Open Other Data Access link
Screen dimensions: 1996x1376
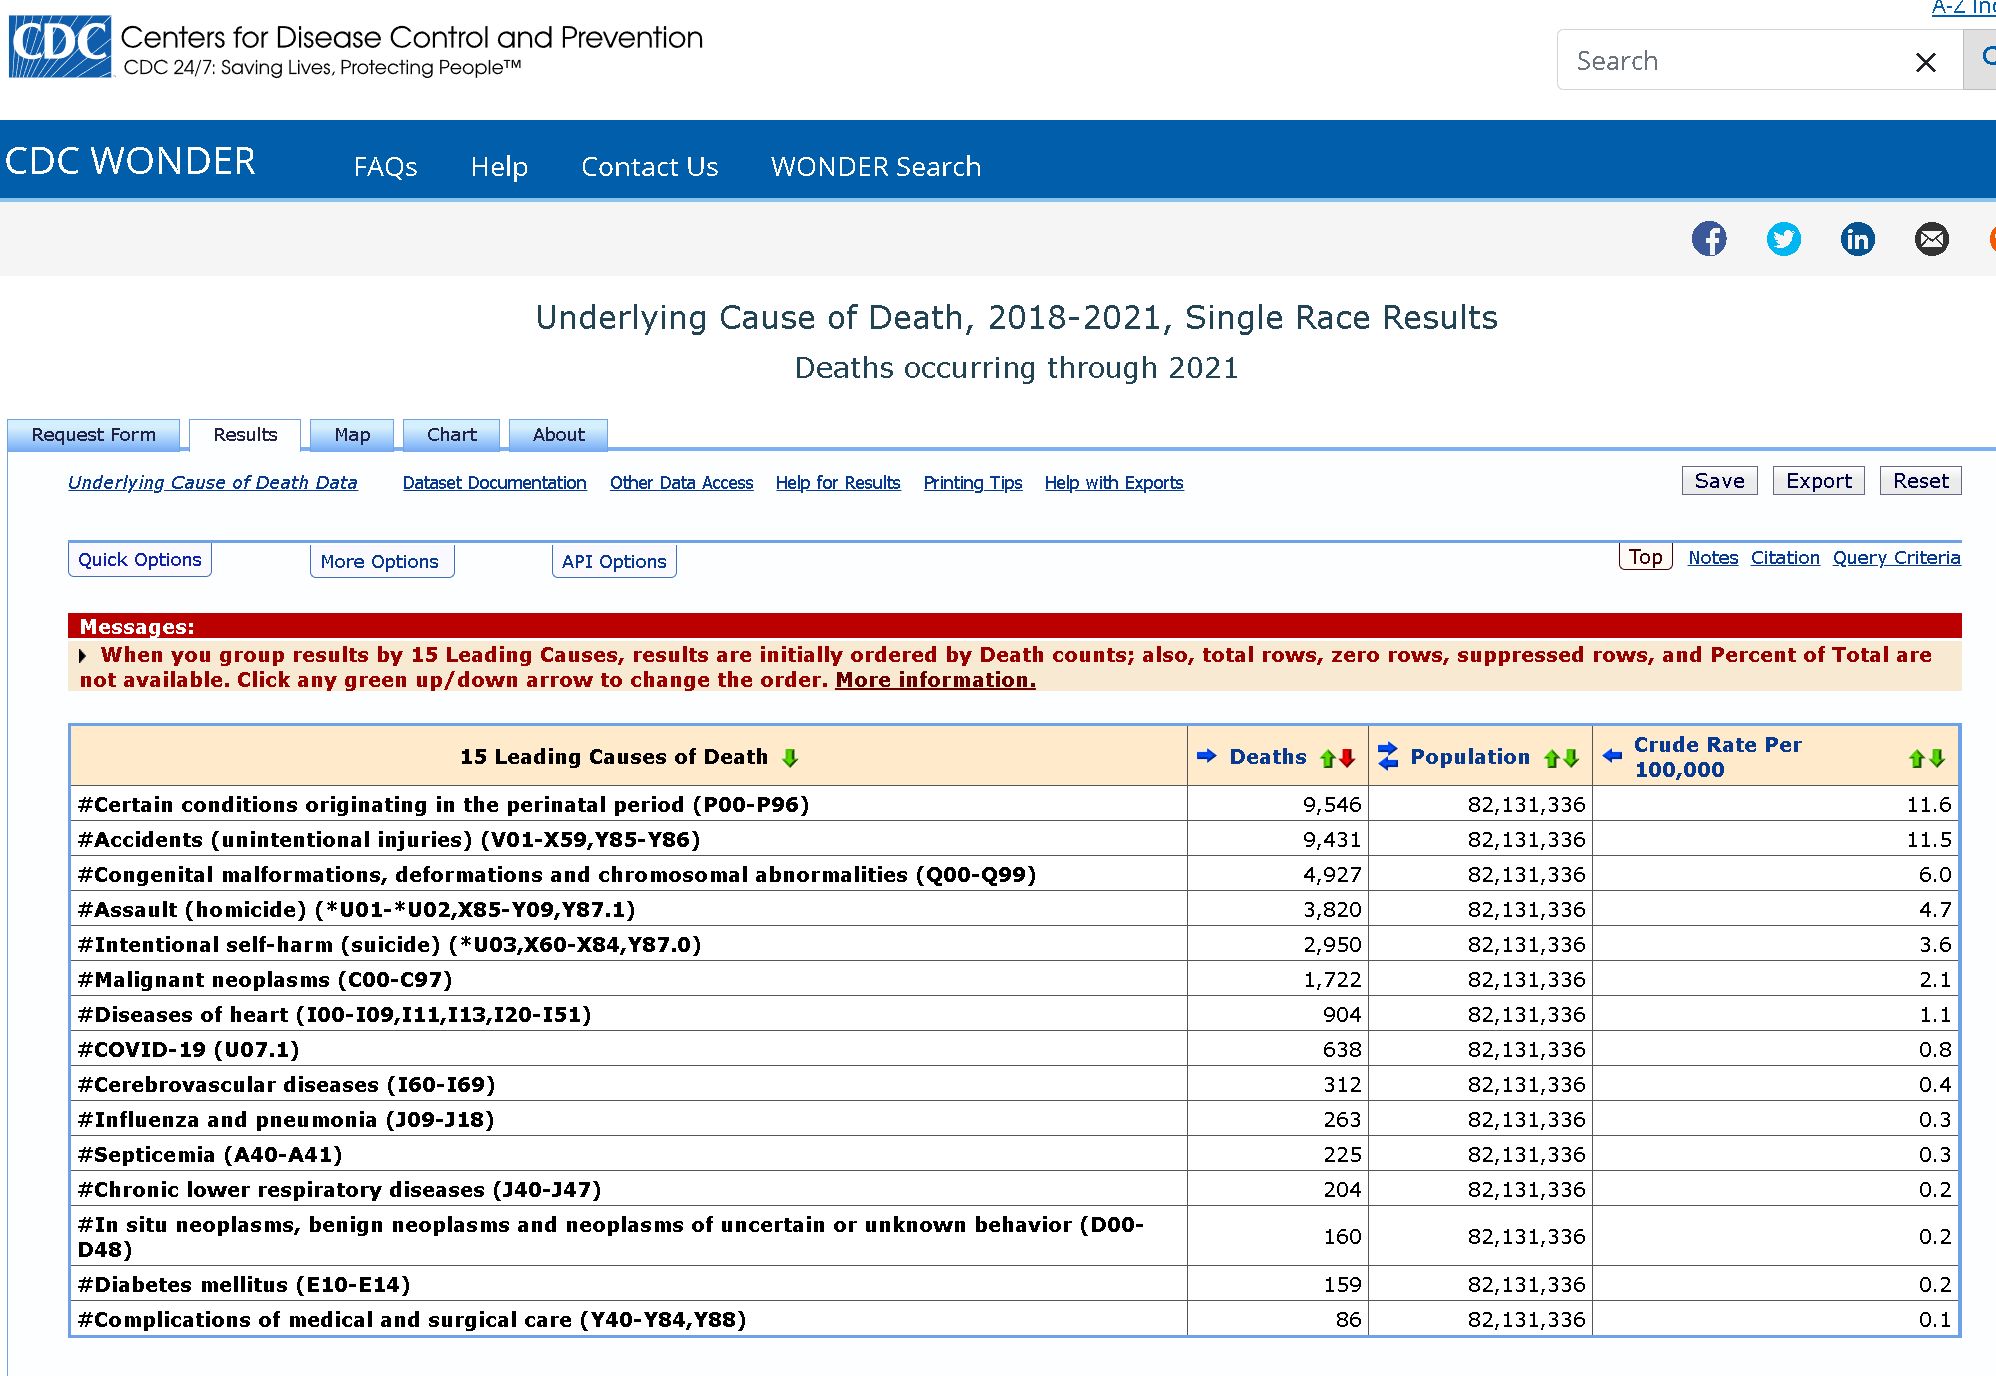pyautogui.click(x=682, y=483)
